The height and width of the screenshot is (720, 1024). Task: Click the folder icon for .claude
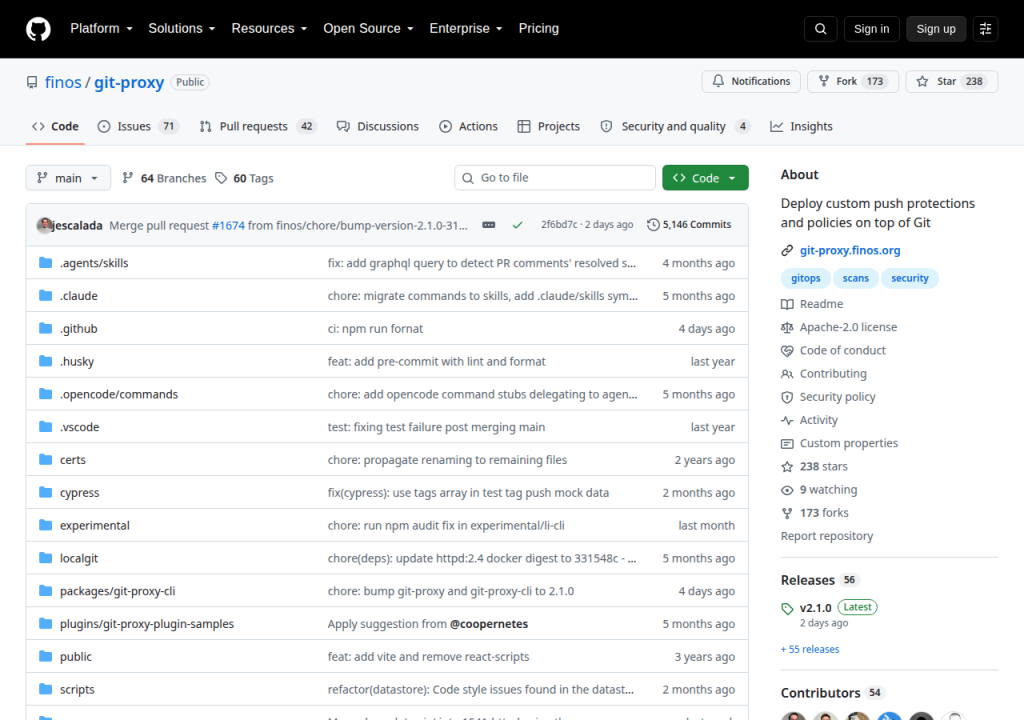45,295
